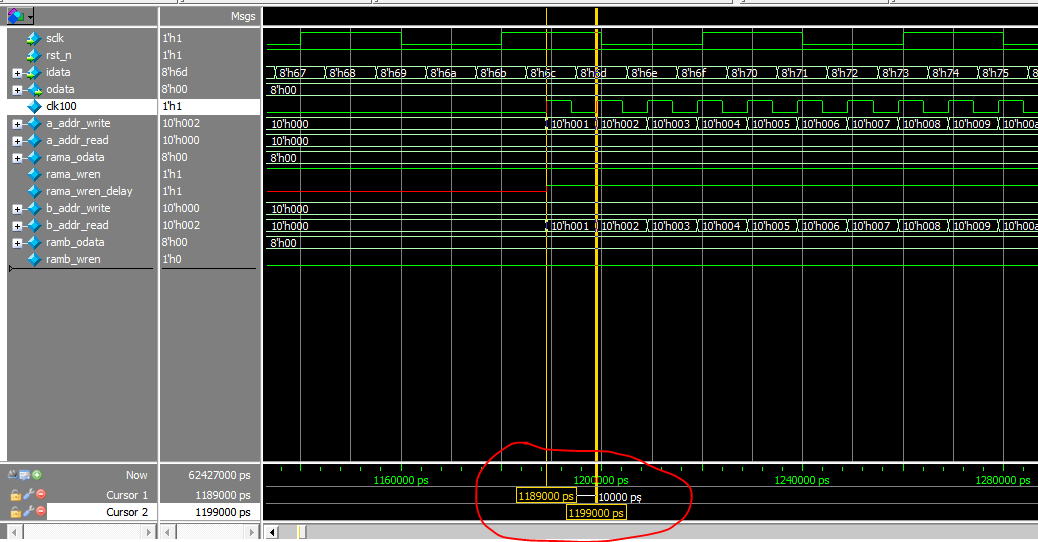Click the edit grid and timeline icon

25,475
